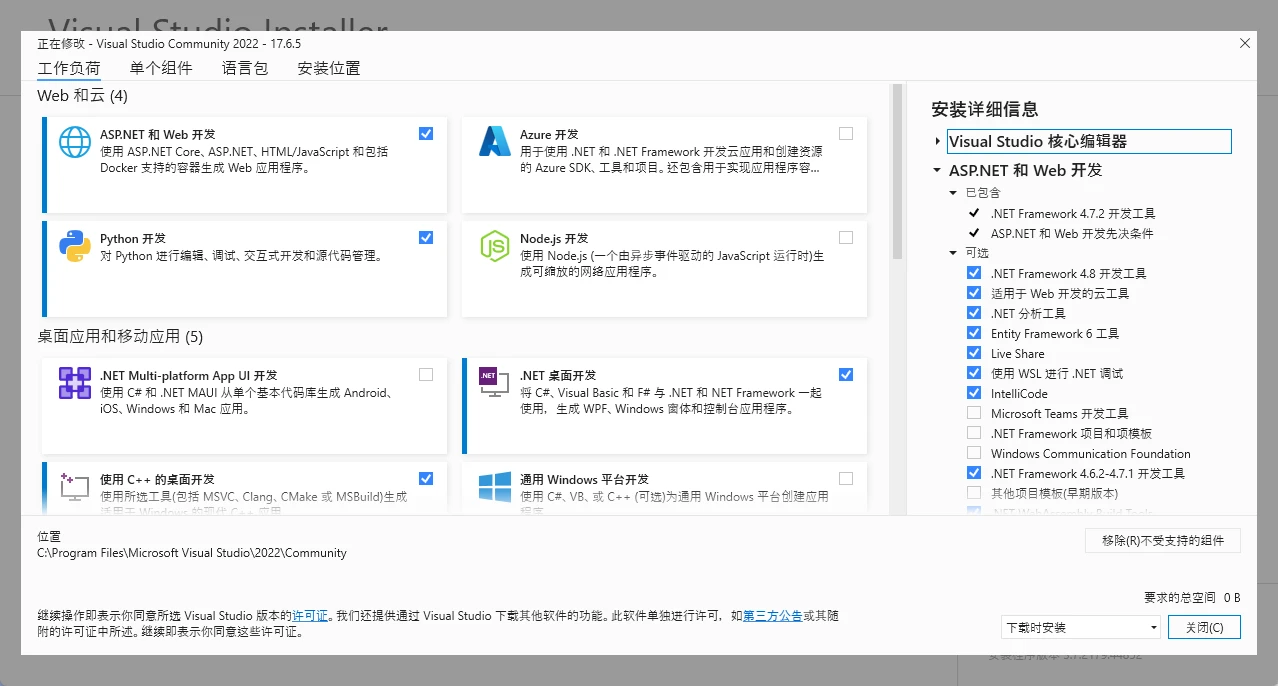Uncheck Entity Framework 6 工具 option
This screenshot has width=1278, height=686.
(x=974, y=333)
